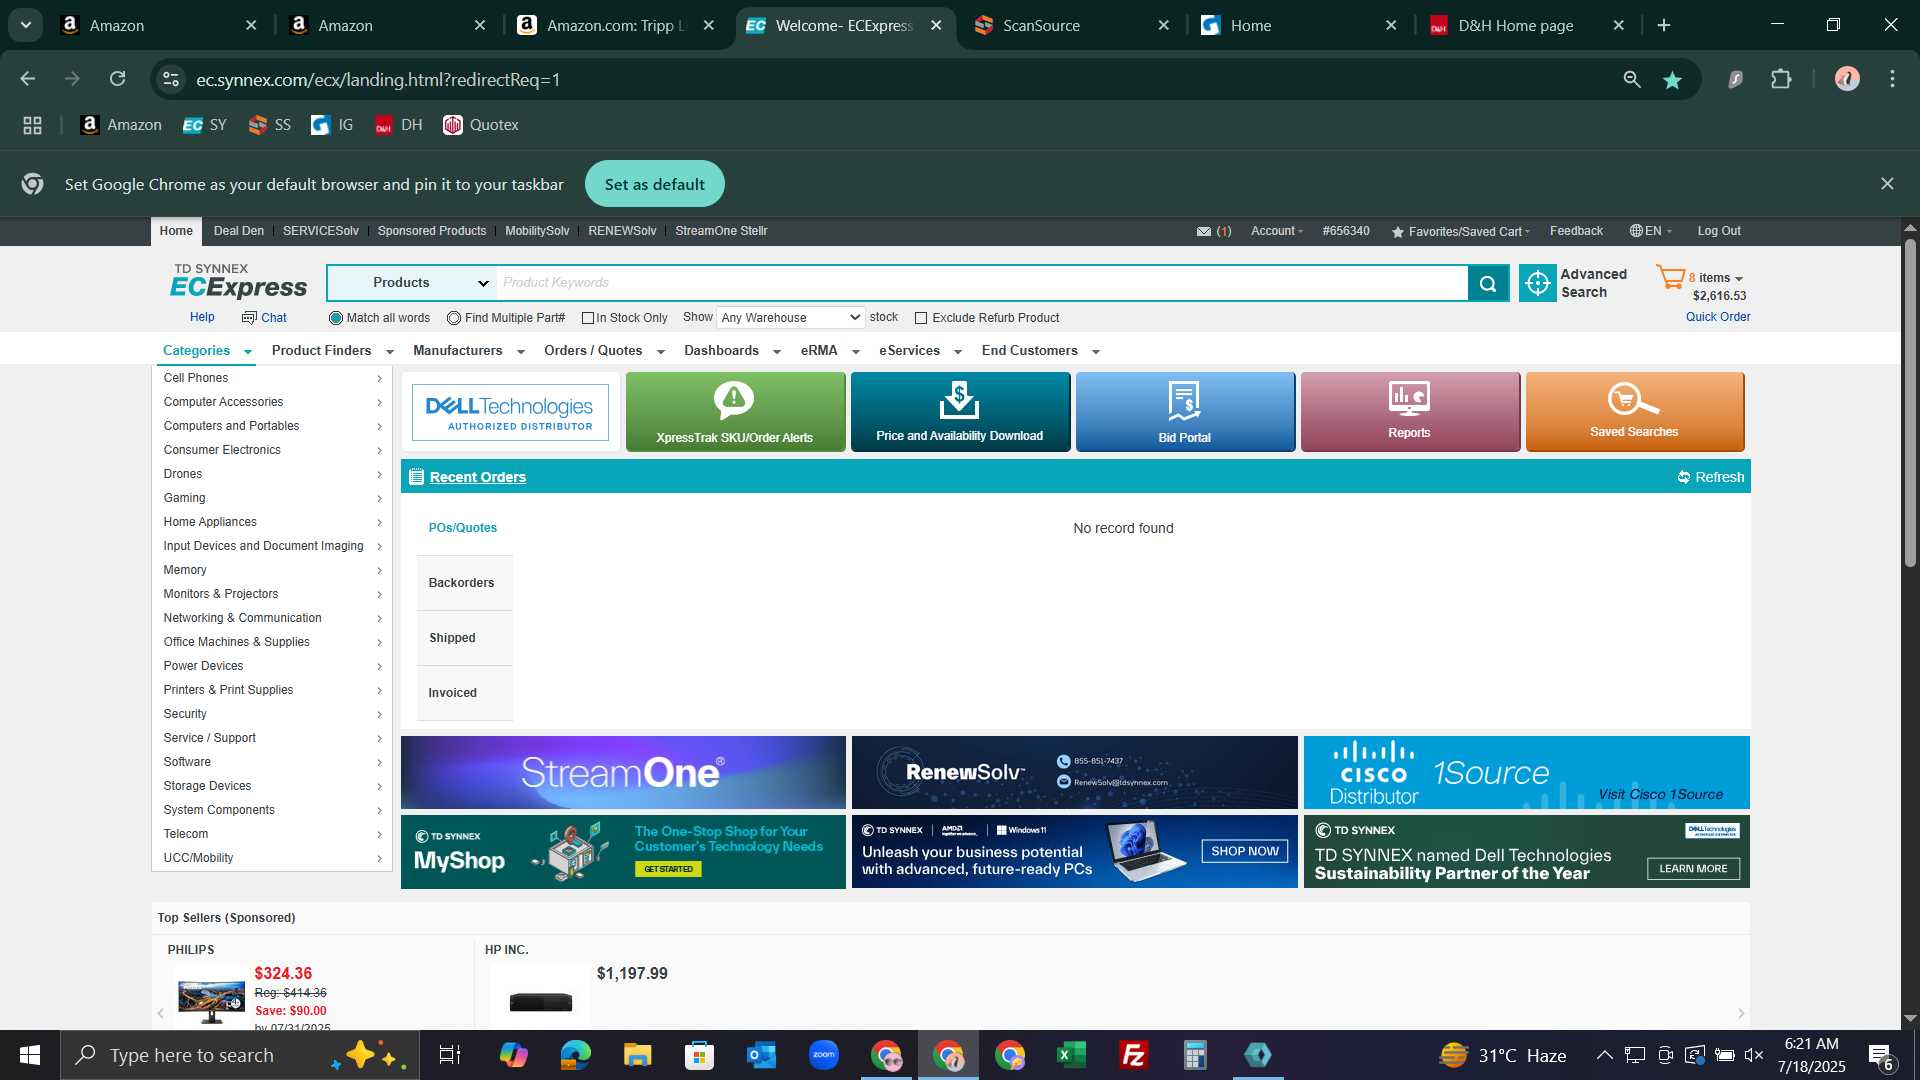The width and height of the screenshot is (1920, 1080).
Task: Refresh the Recent Orders panel
Action: tap(1711, 477)
